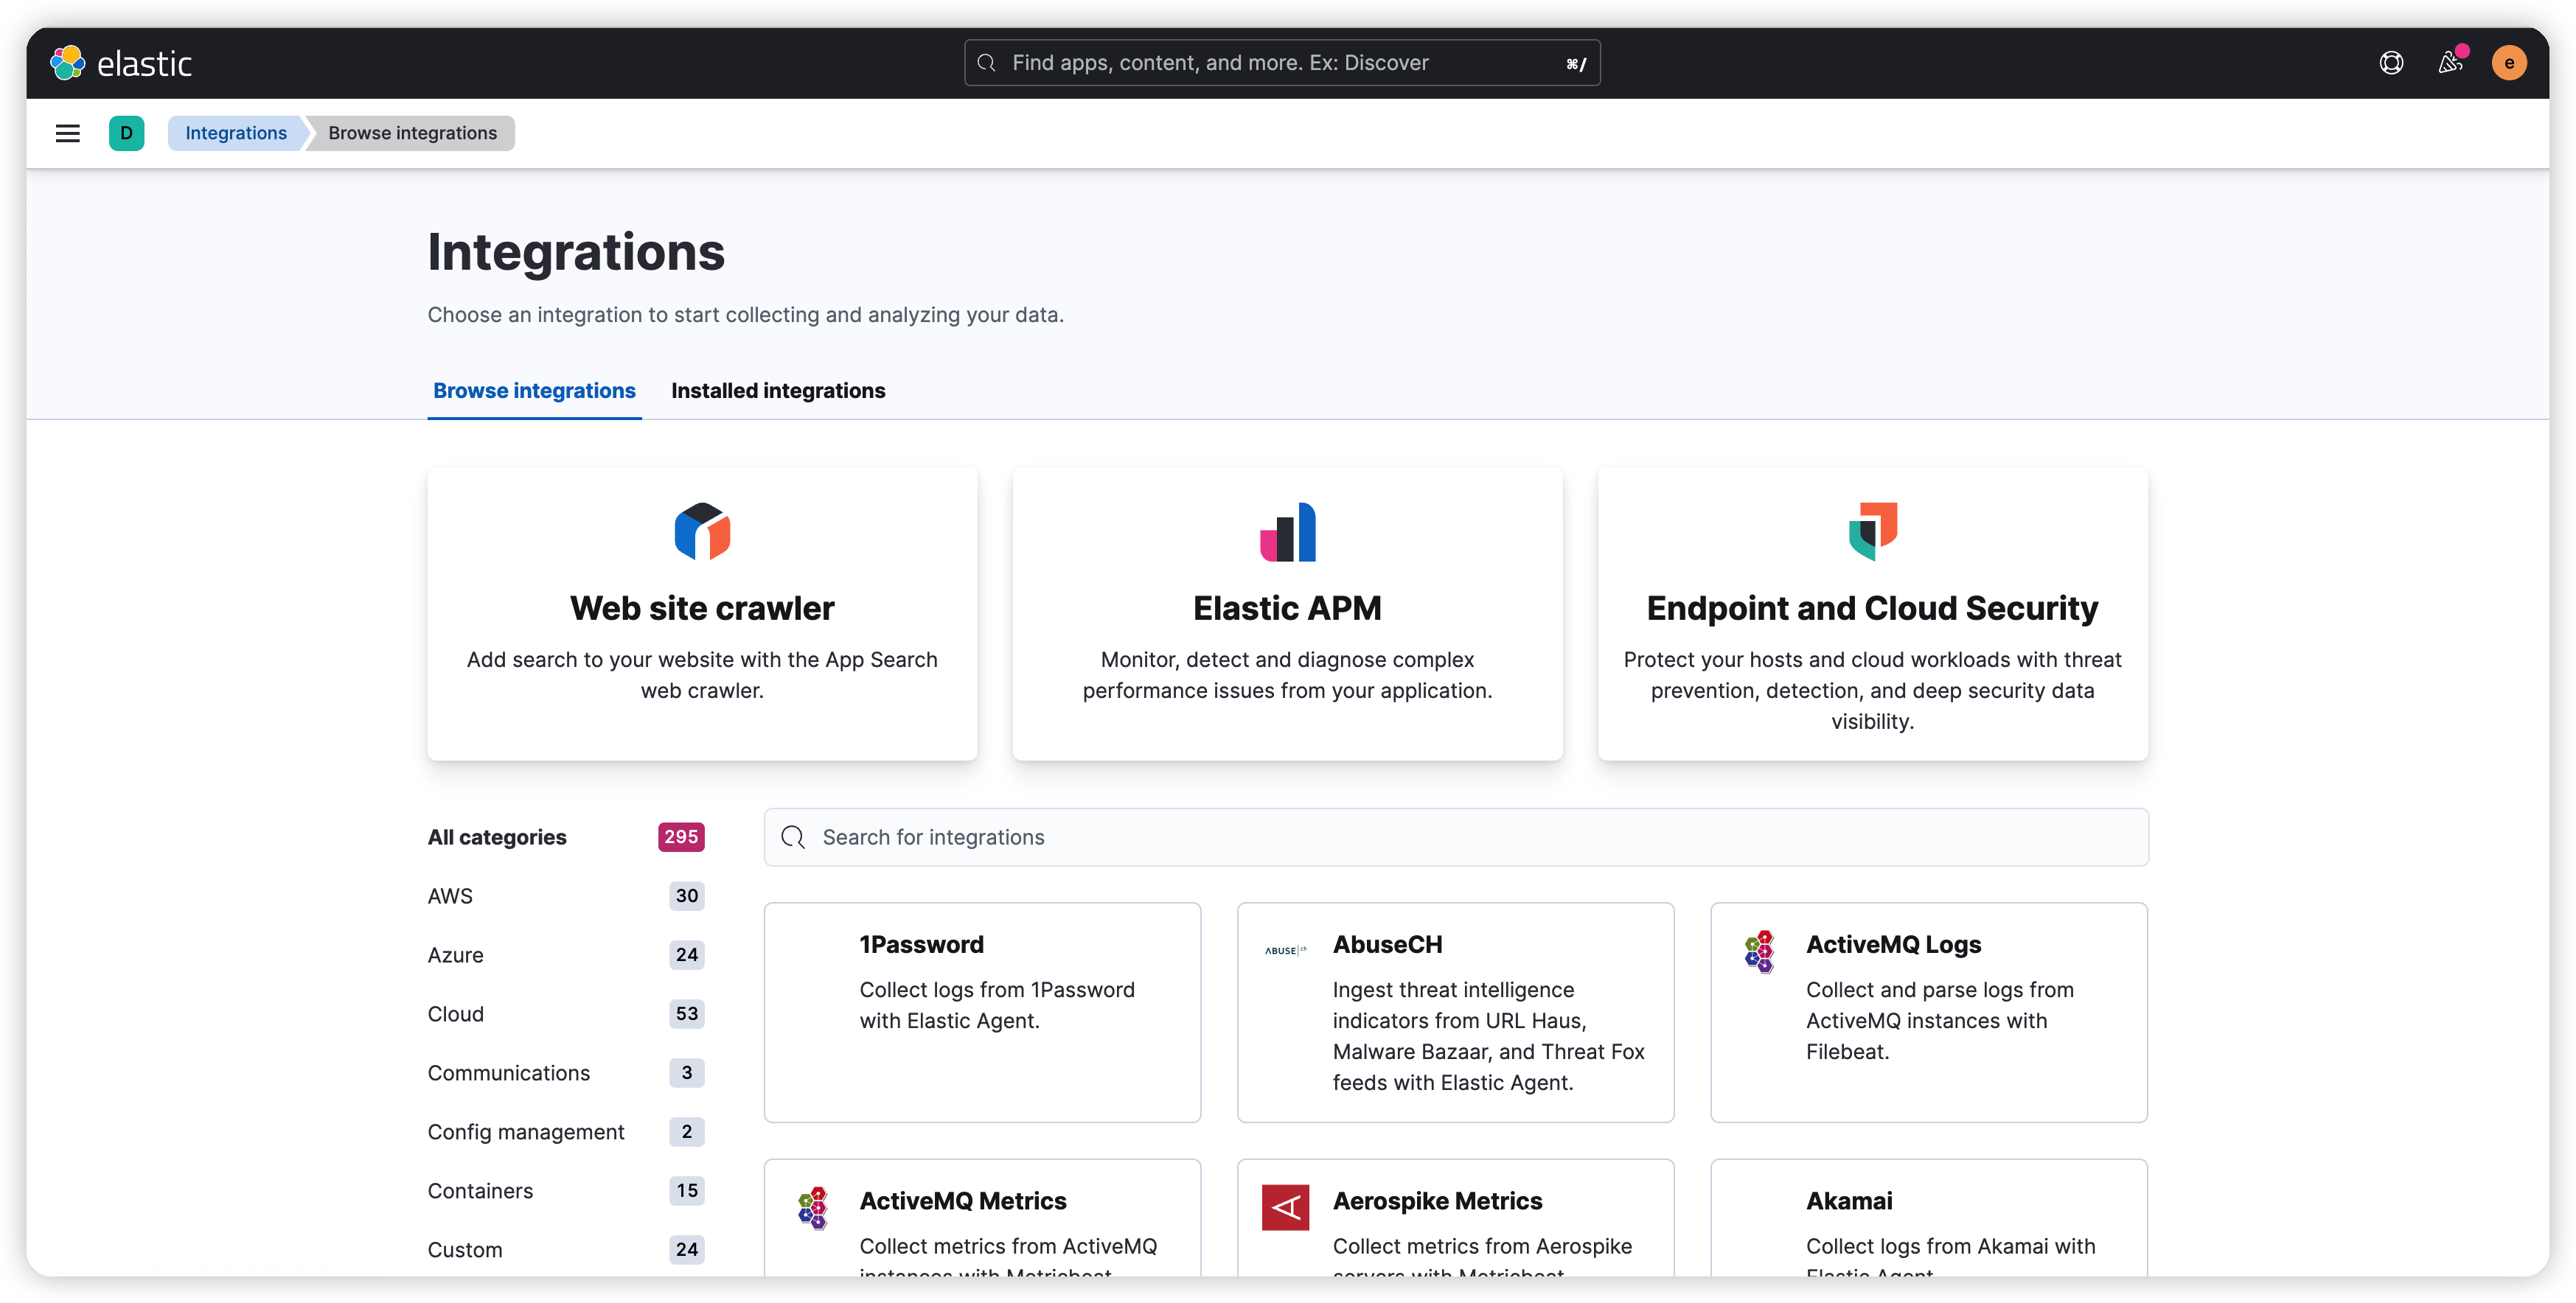The width and height of the screenshot is (2576, 1303).
Task: Filter by AWS category
Action: (450, 896)
